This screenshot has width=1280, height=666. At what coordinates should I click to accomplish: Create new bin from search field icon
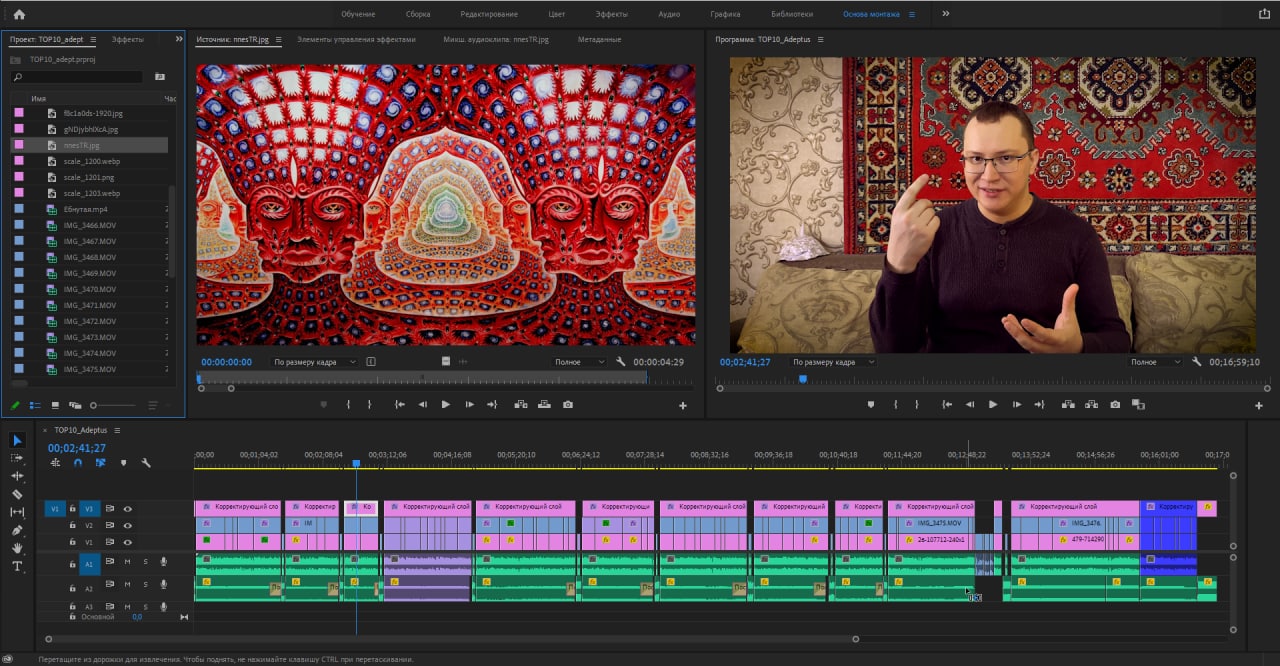159,77
